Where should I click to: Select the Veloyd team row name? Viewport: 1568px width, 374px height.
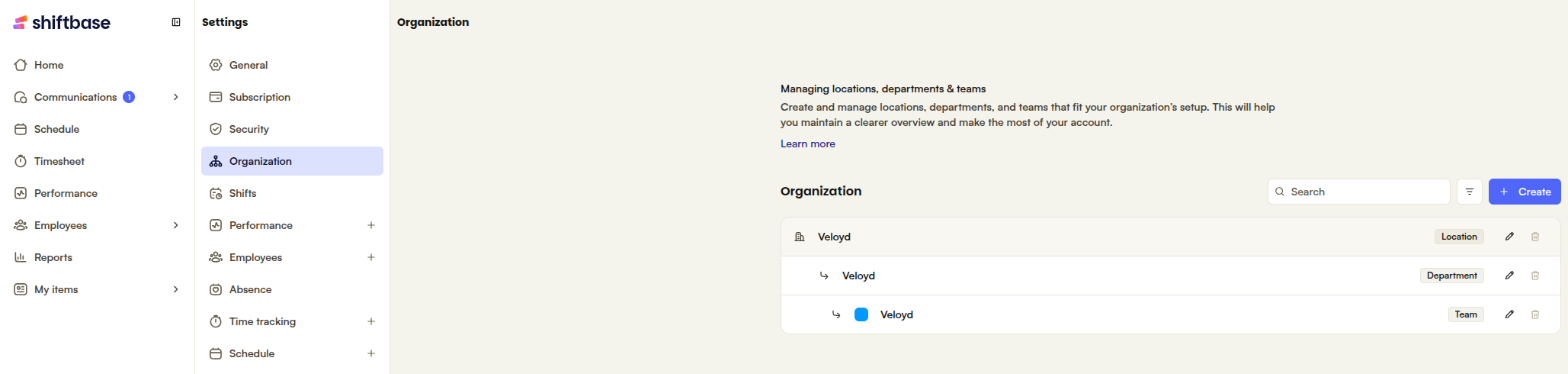(896, 314)
